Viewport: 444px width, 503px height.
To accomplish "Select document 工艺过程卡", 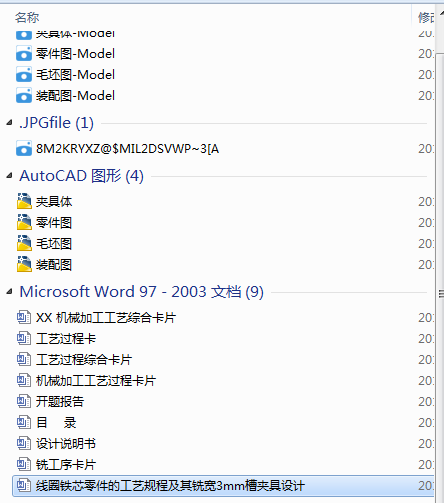I will (66, 338).
